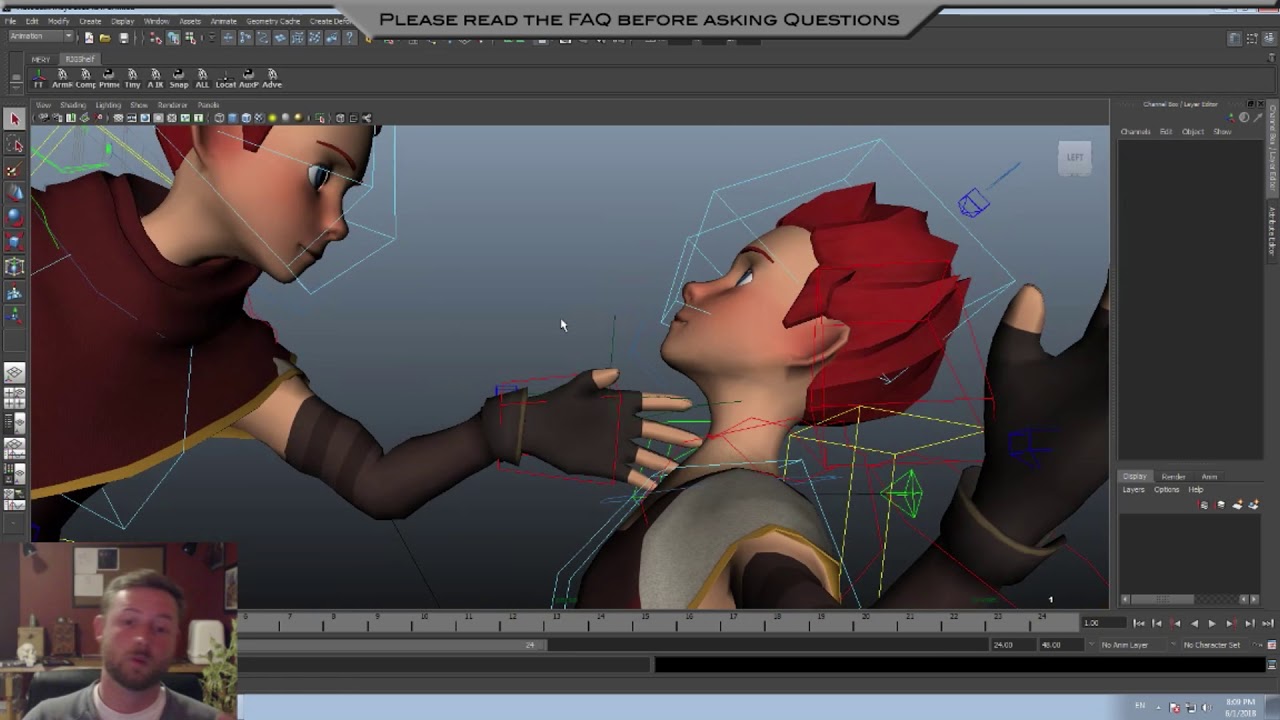
Task: Click the Comp shelf button
Action: point(85,78)
